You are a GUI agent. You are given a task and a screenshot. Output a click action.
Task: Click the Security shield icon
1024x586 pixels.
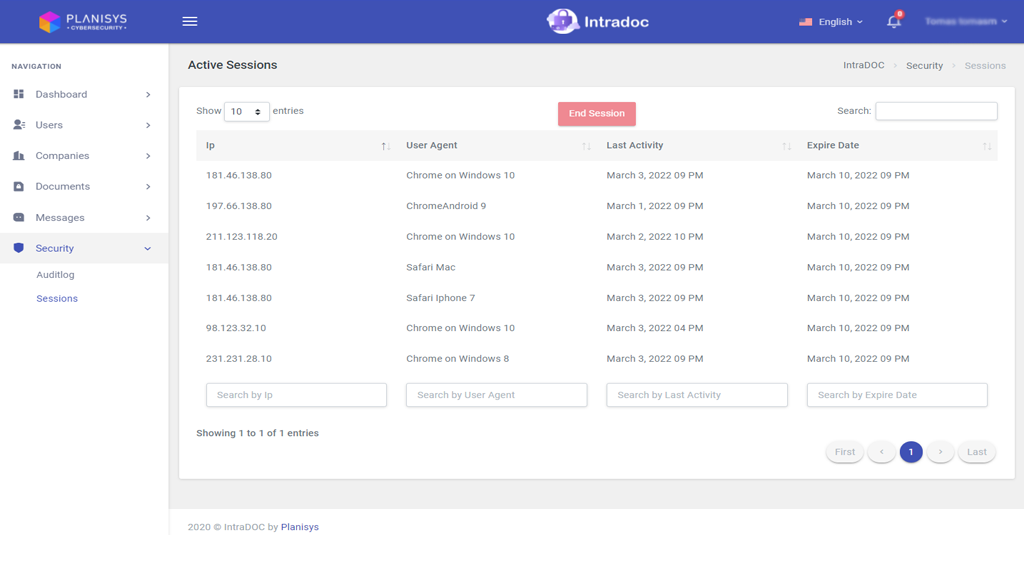[x=18, y=248]
